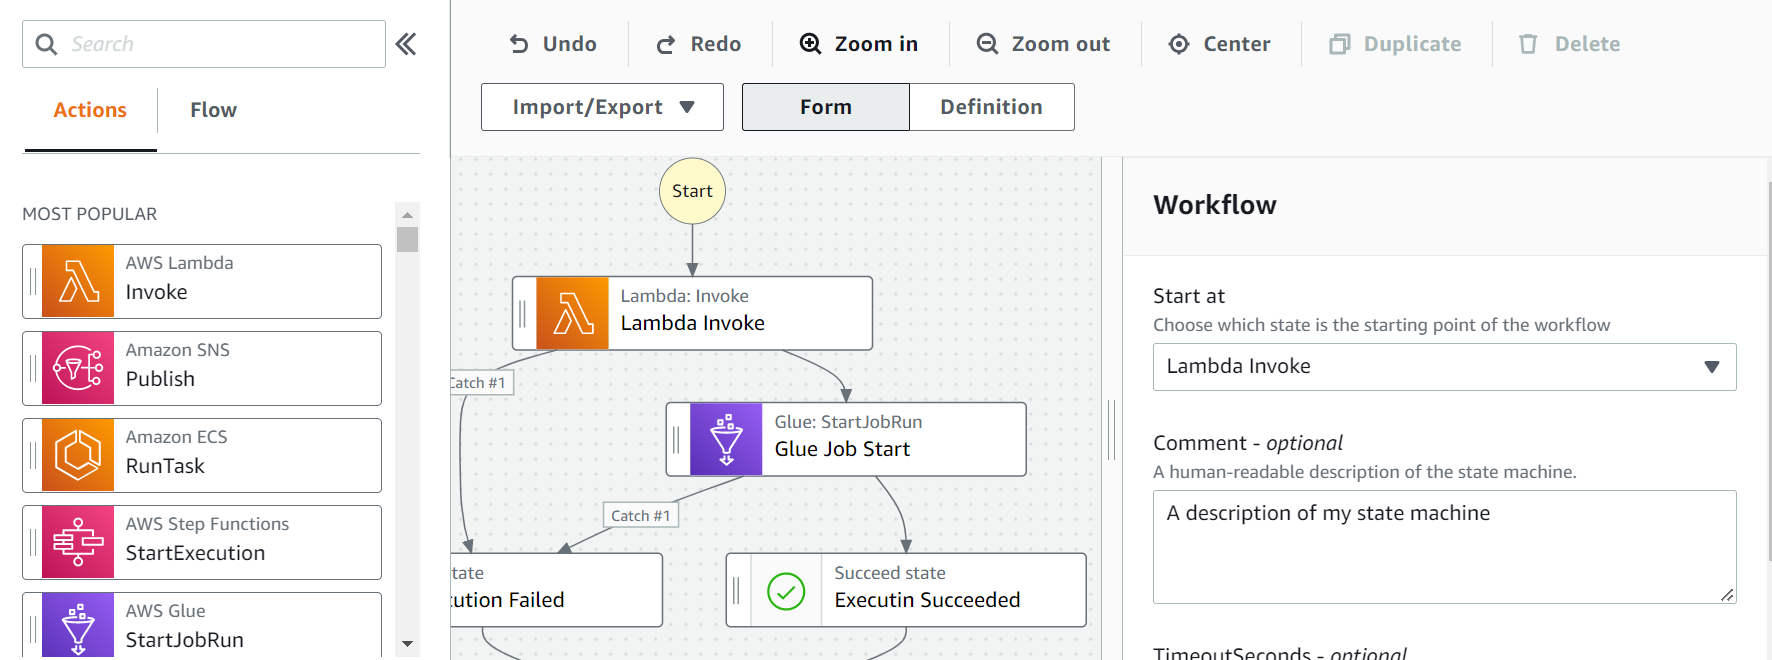
Task: Open the Start at Lambda Invoke dropdown
Action: pos(1444,367)
